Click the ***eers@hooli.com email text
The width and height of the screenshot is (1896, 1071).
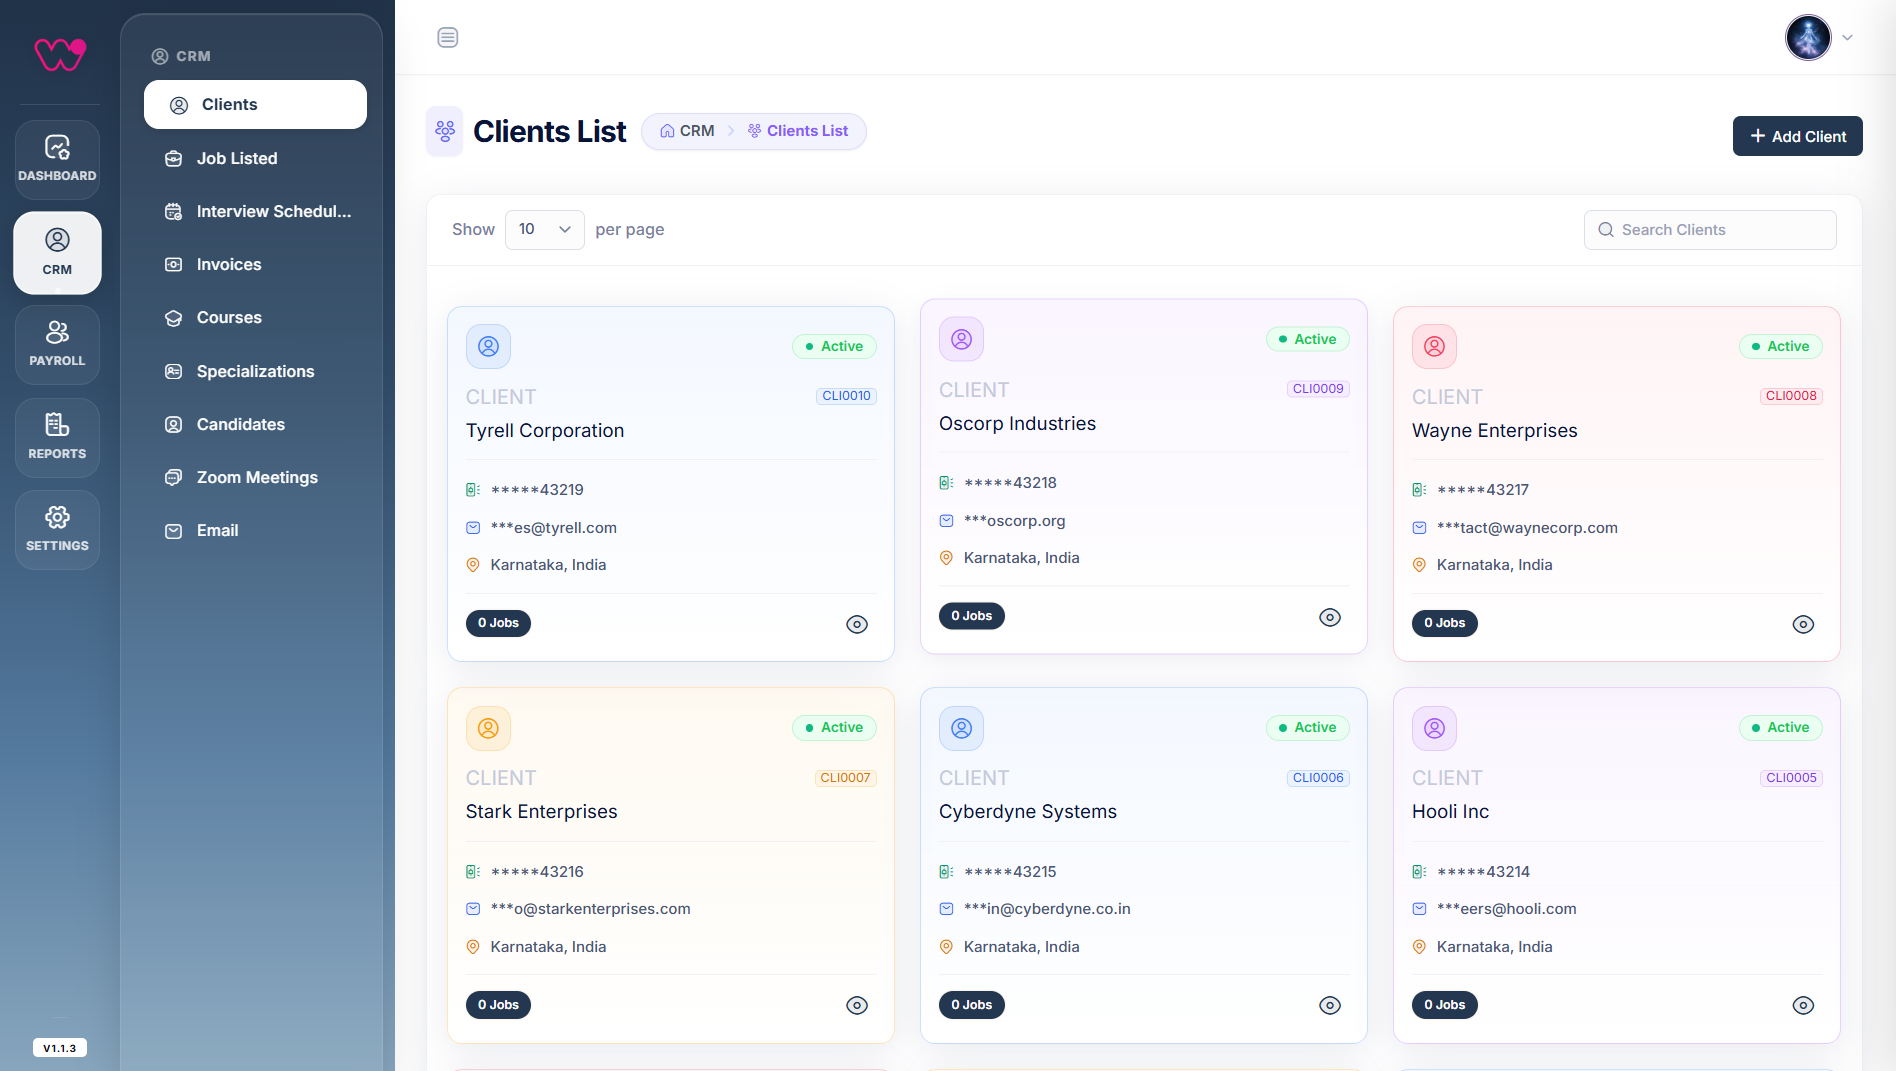coord(1506,909)
